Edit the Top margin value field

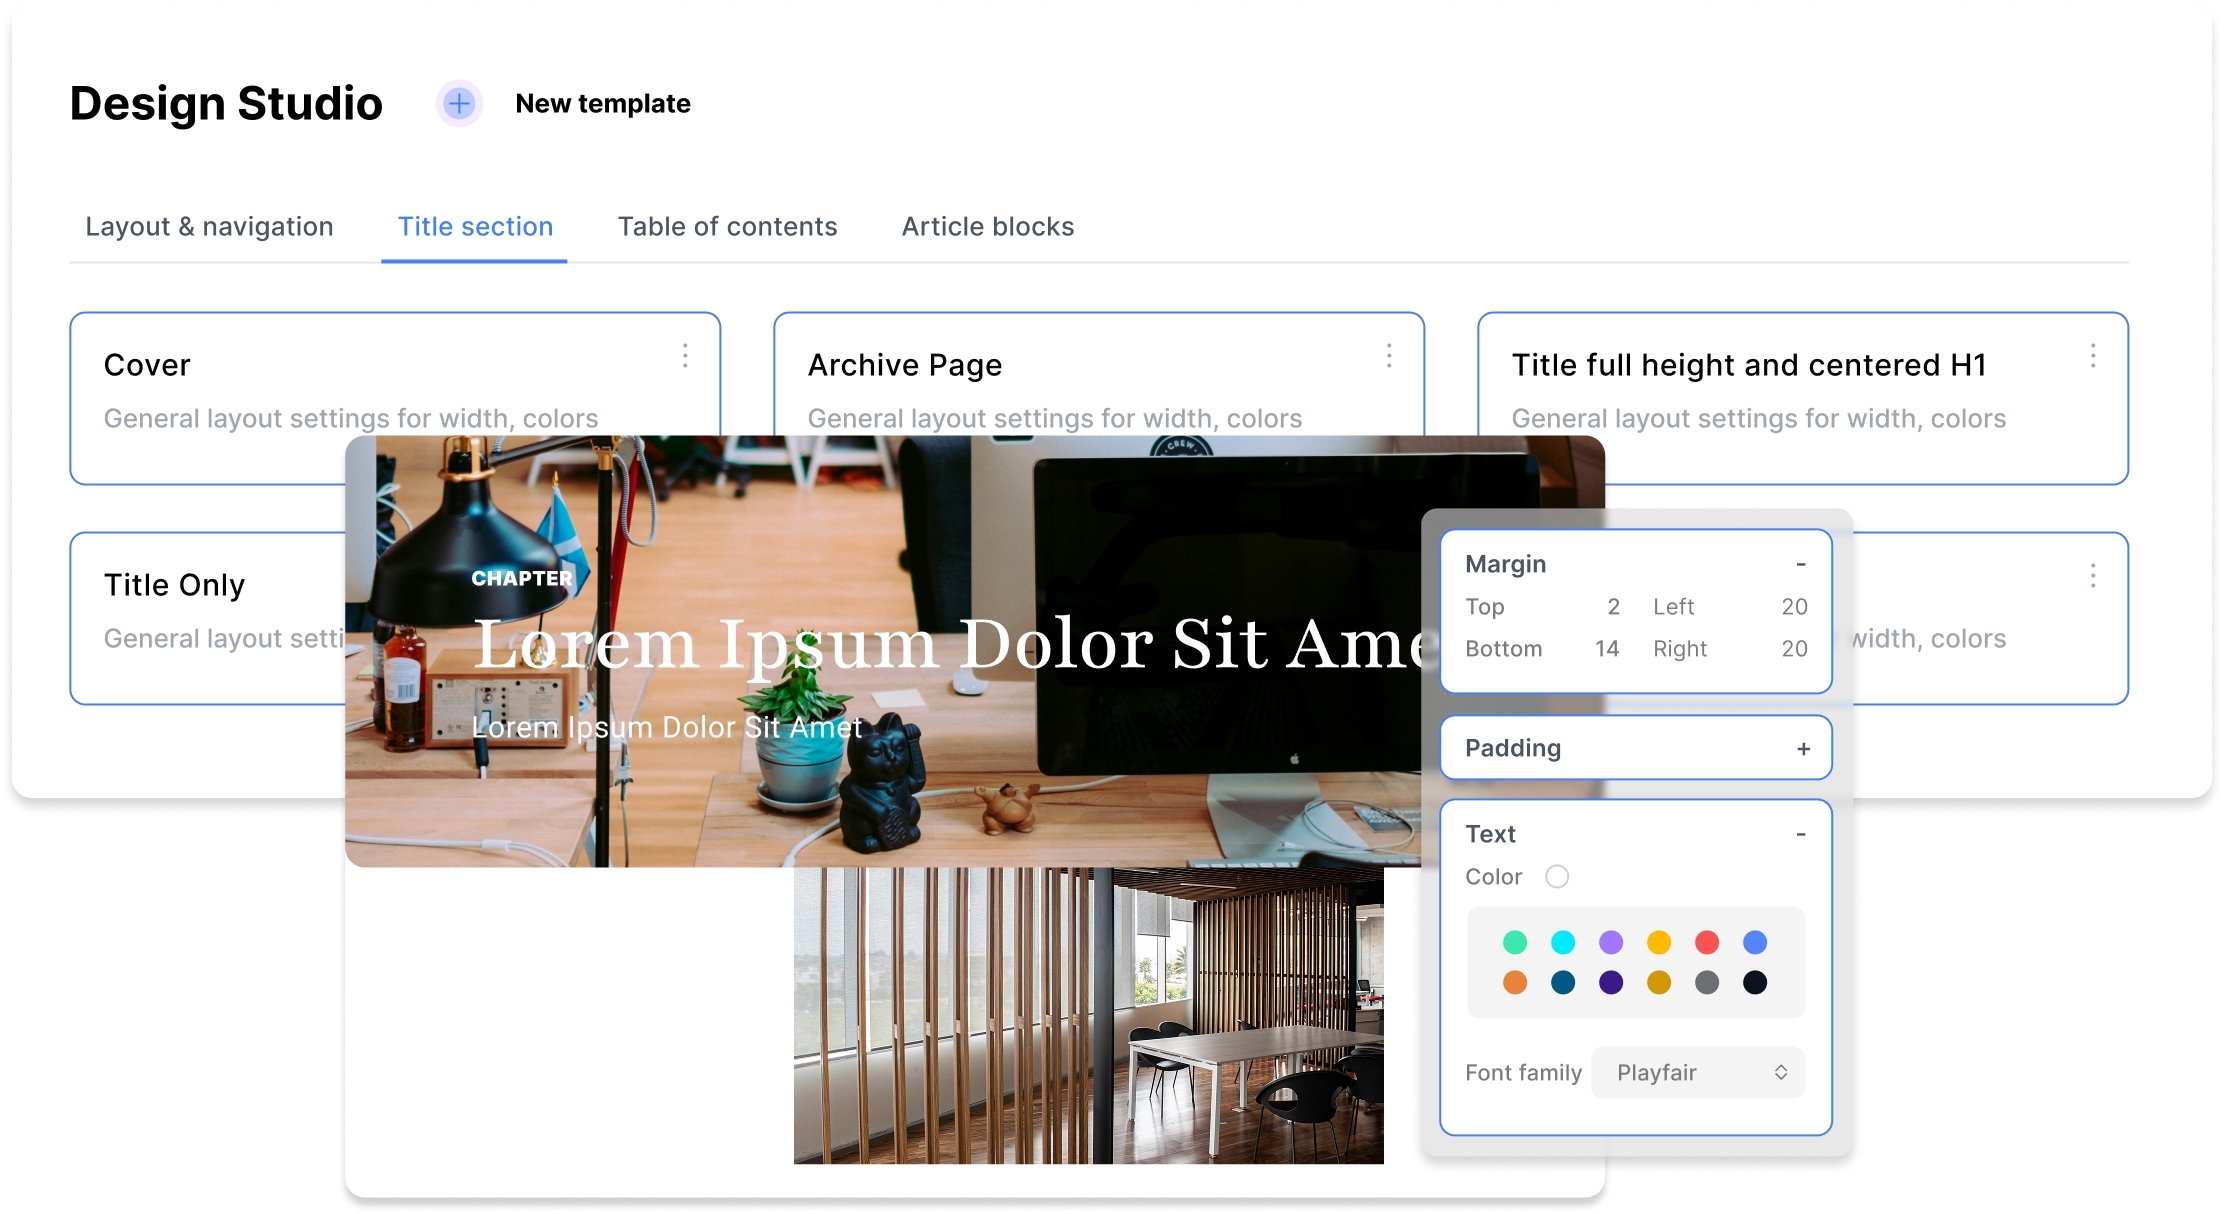(1612, 606)
